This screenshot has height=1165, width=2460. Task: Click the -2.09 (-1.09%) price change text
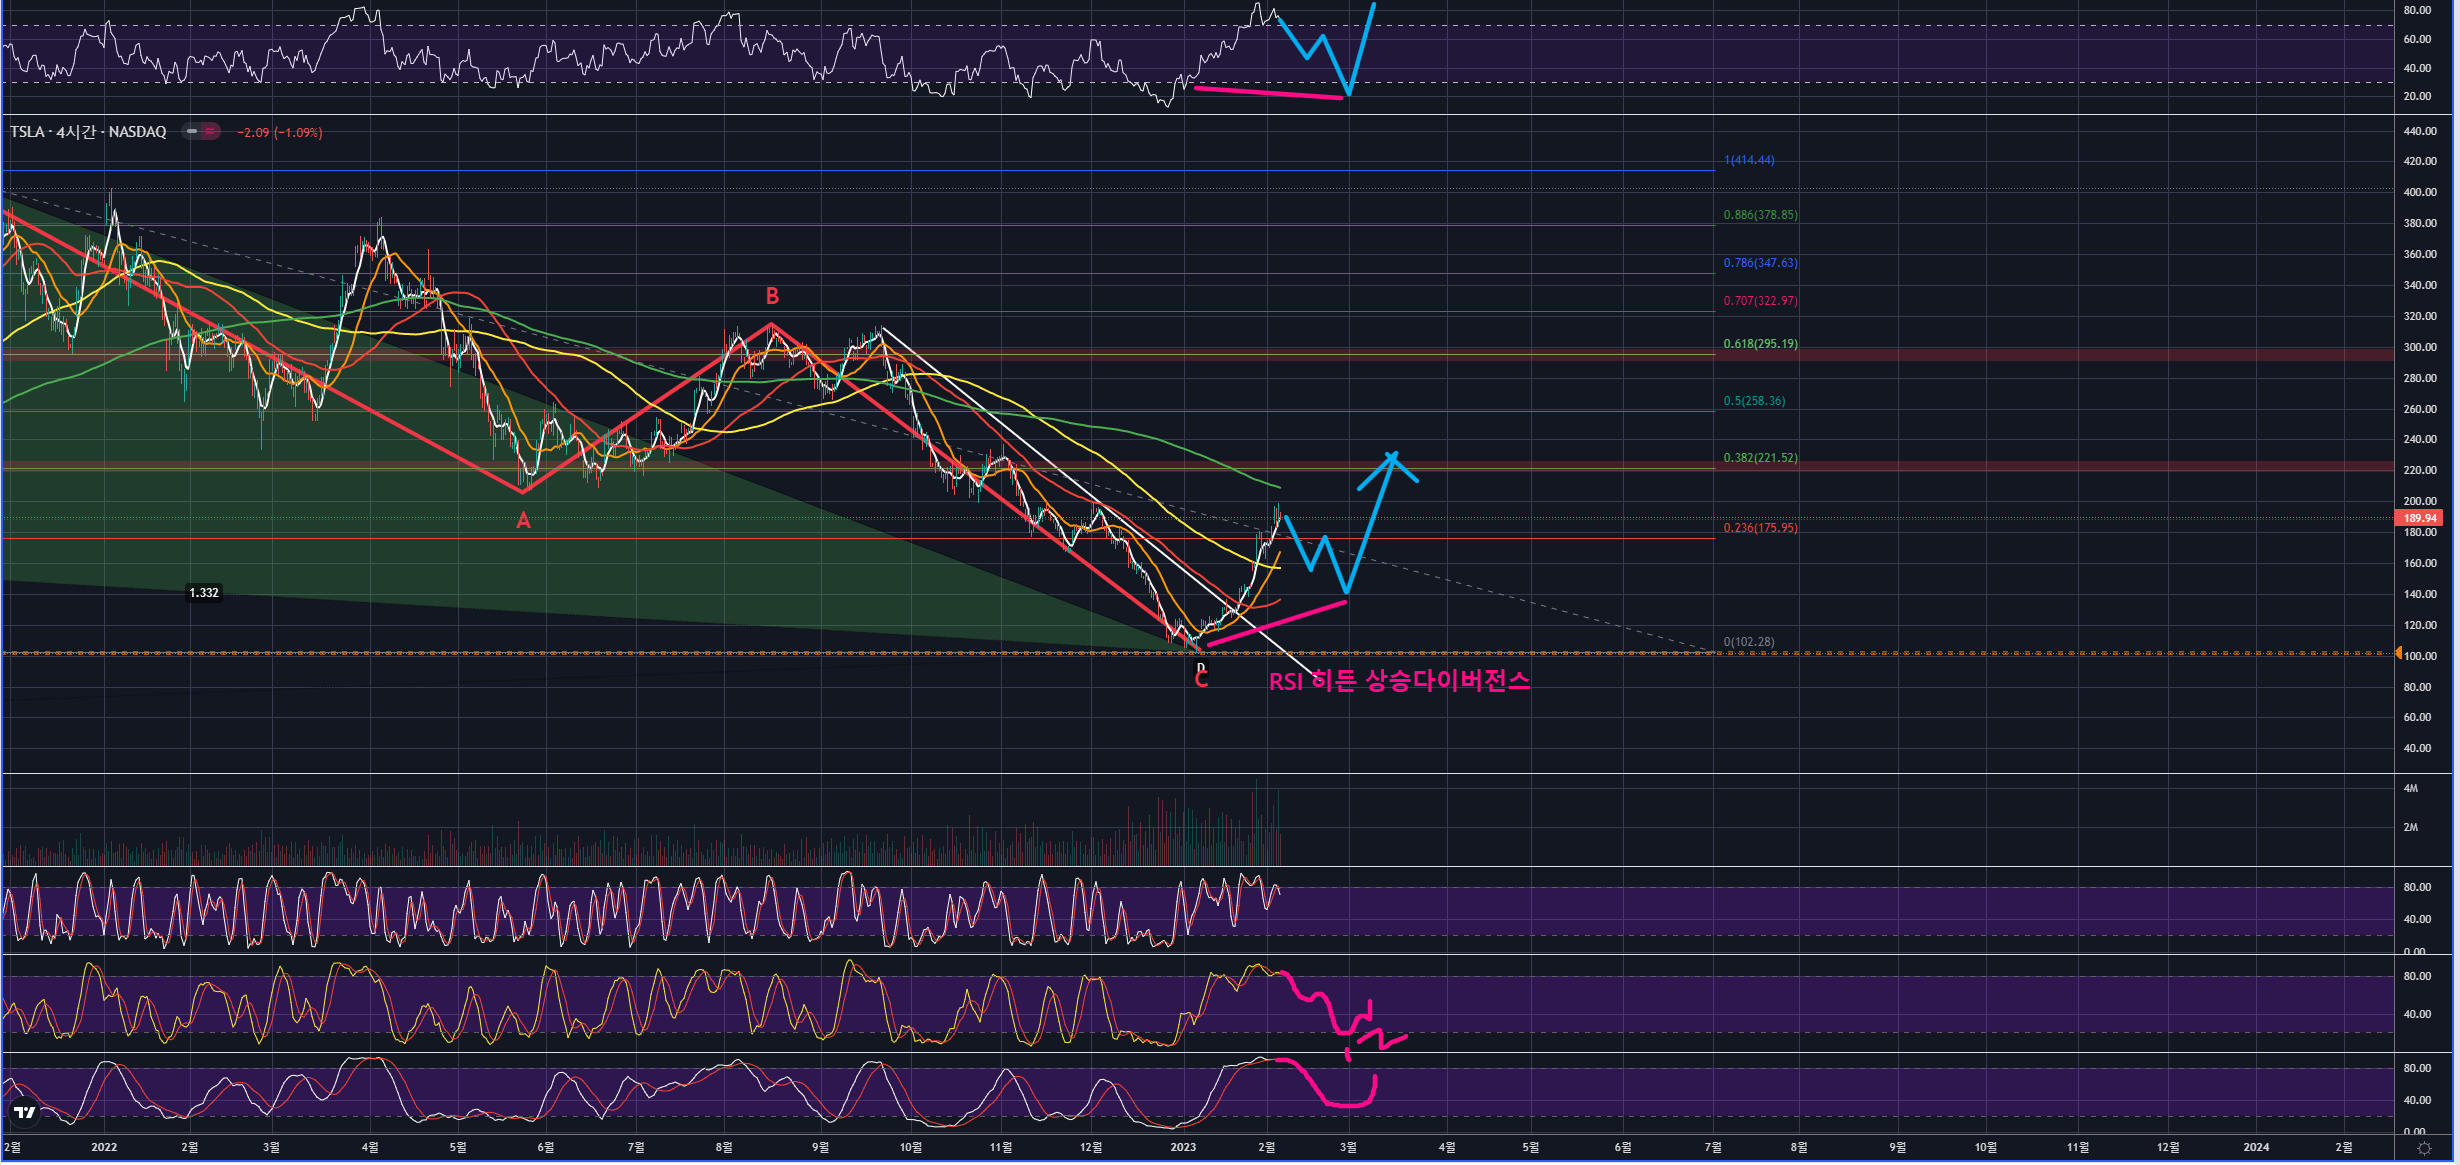pos(279,133)
